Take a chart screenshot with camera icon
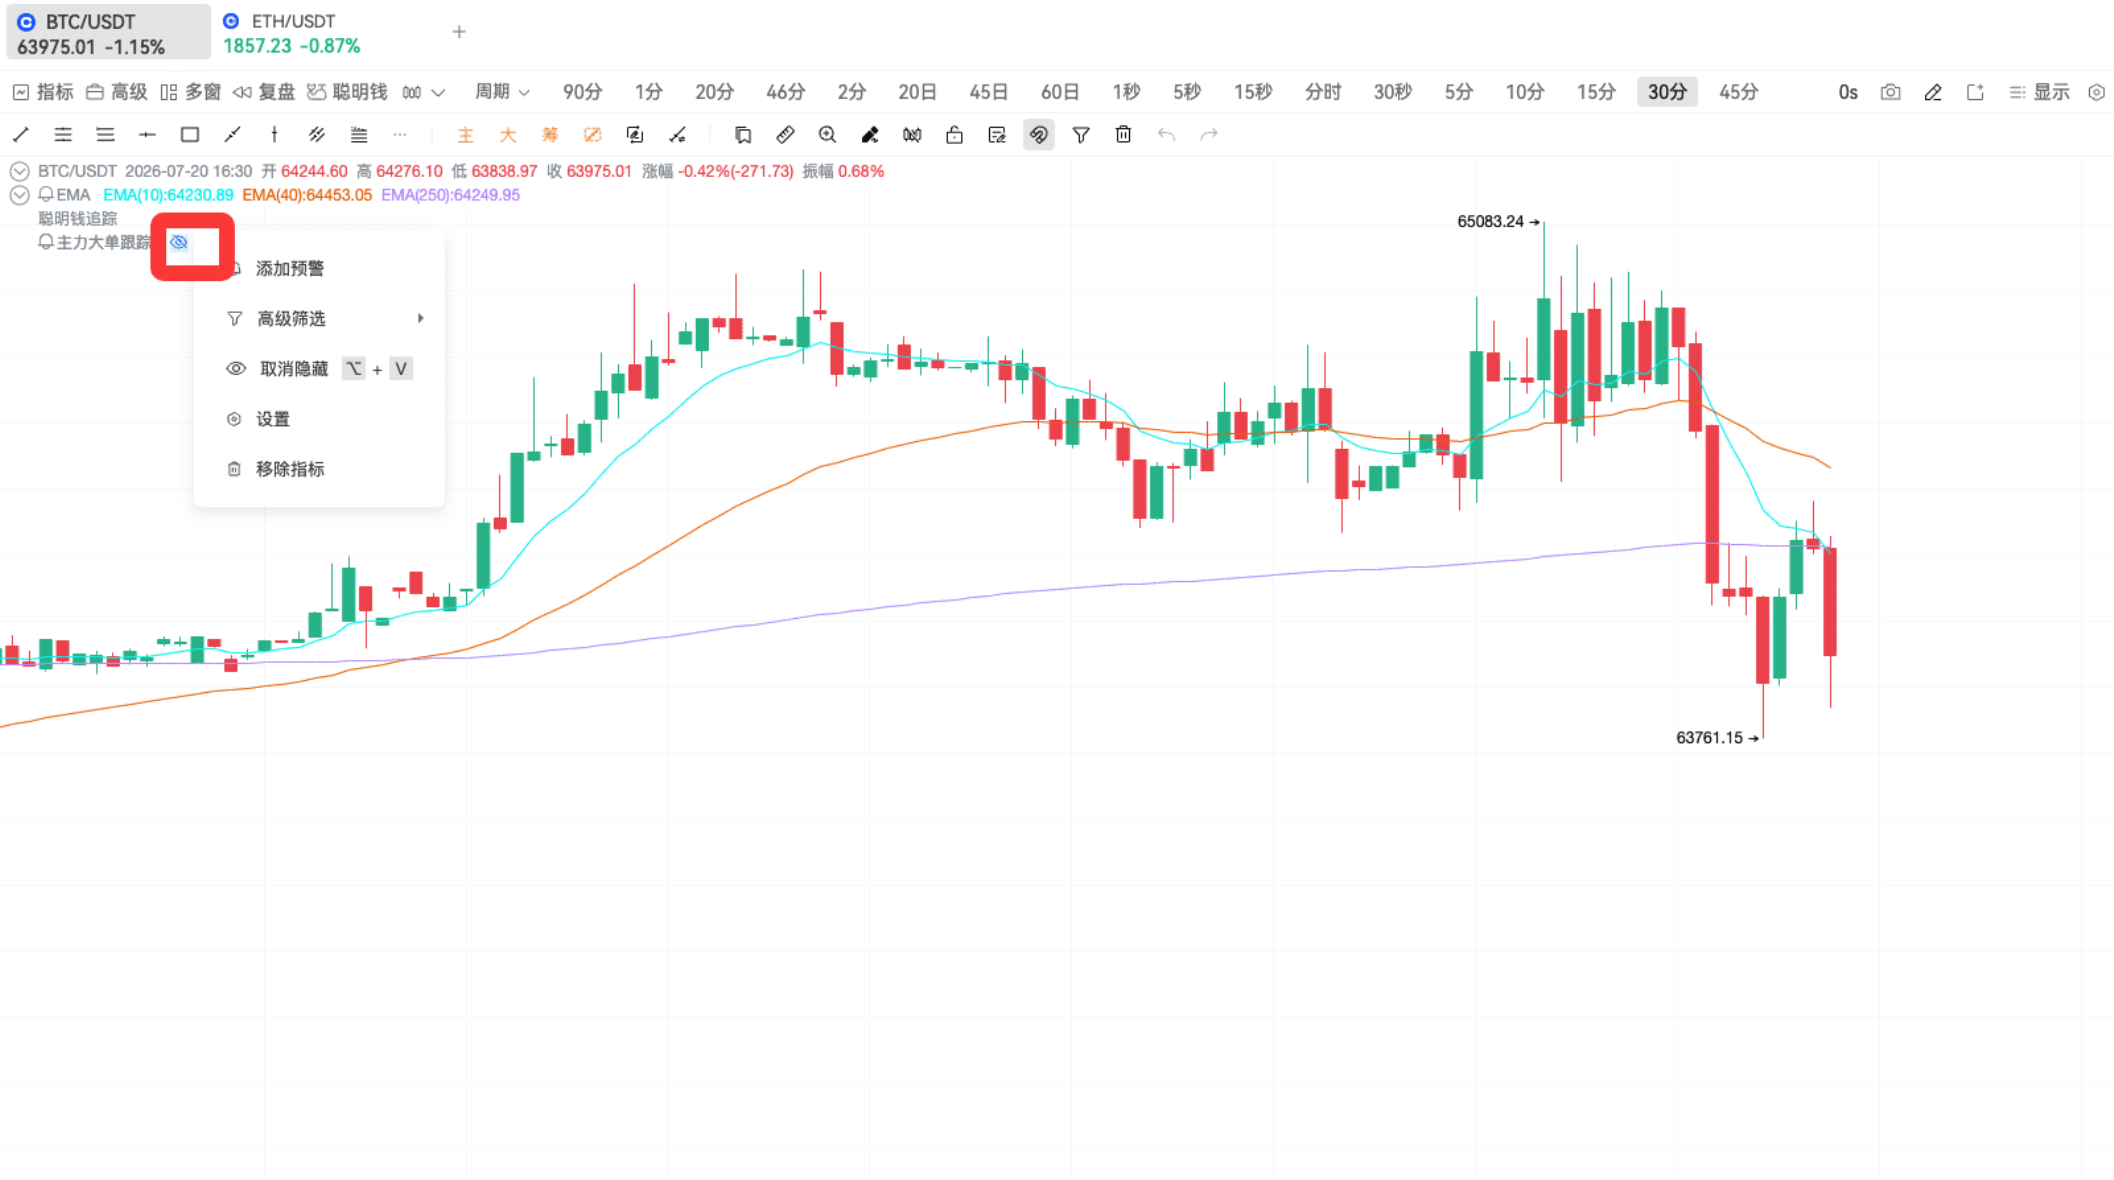2114x1180 pixels. click(1890, 92)
